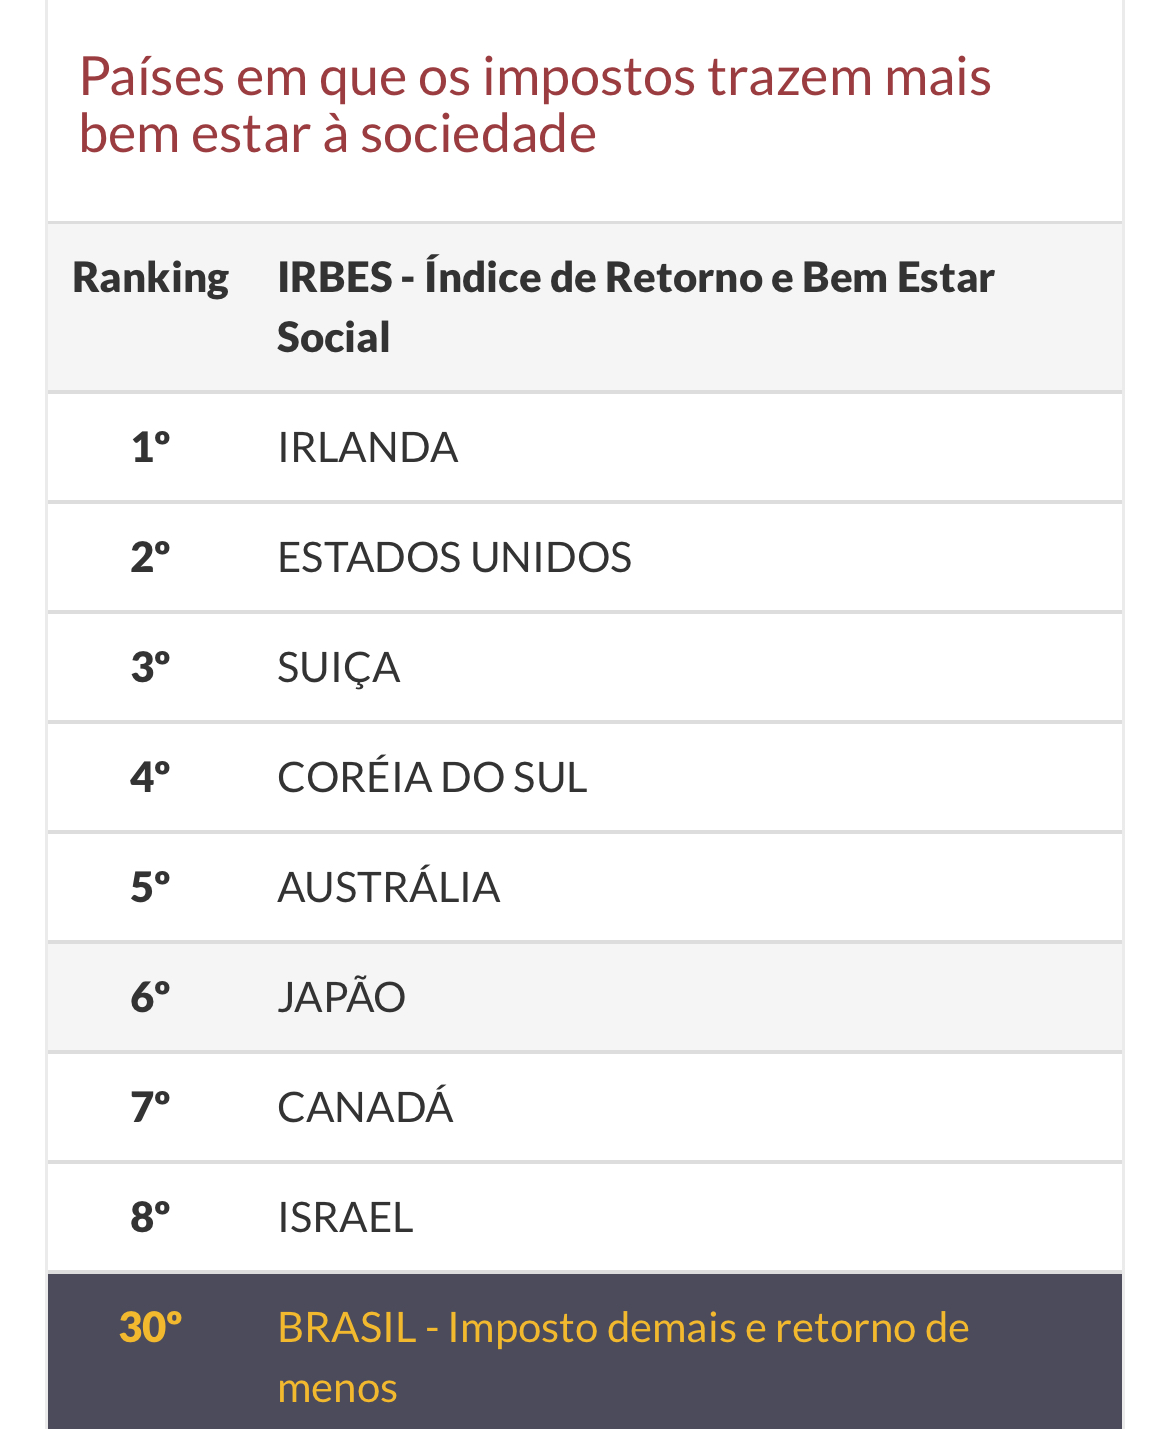Select the AUSTRÁLIA row
The height and width of the screenshot is (1429, 1170).
[585, 887]
